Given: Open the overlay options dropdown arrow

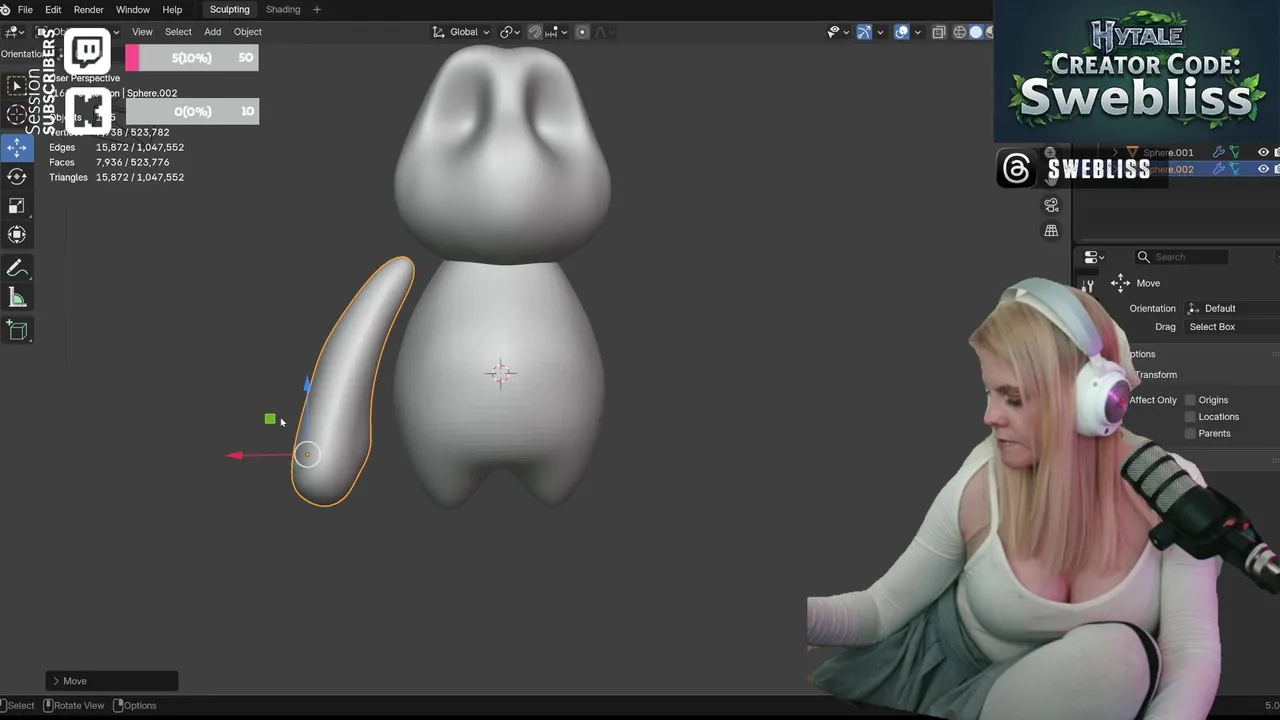Looking at the screenshot, I should point(917,32).
